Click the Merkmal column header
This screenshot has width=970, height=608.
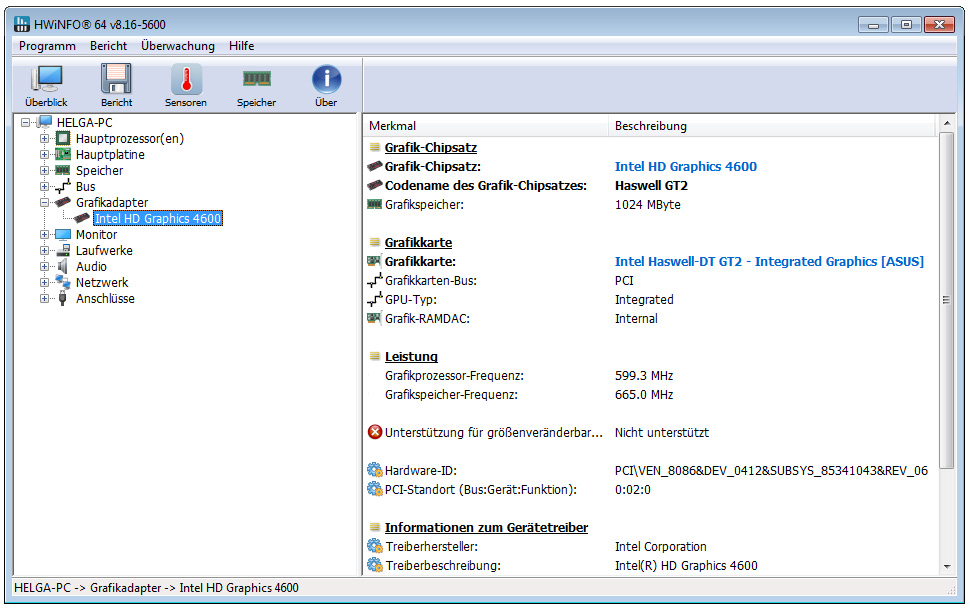coord(392,126)
